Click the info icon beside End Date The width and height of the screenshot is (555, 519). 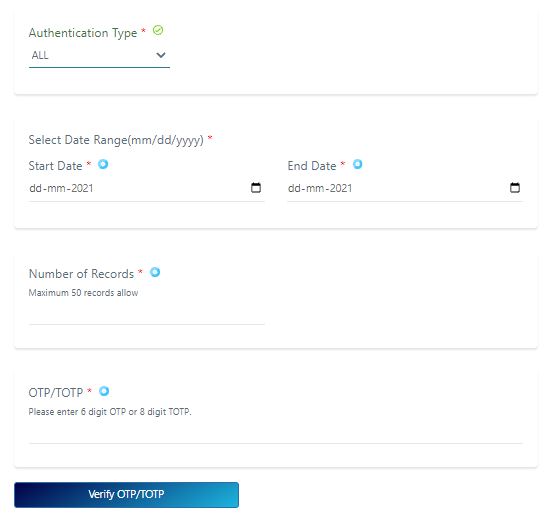(x=357, y=165)
